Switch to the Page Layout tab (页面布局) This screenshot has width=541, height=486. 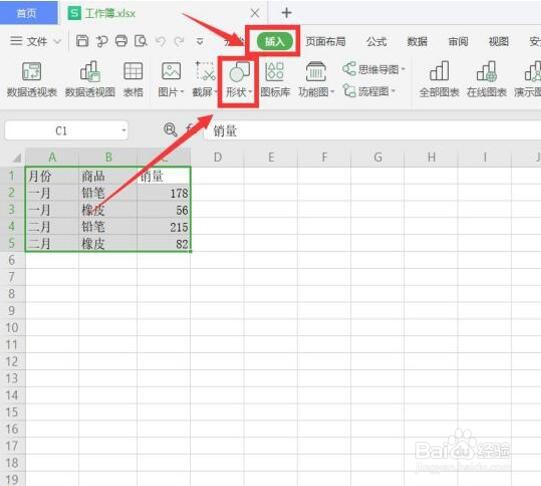coord(325,42)
